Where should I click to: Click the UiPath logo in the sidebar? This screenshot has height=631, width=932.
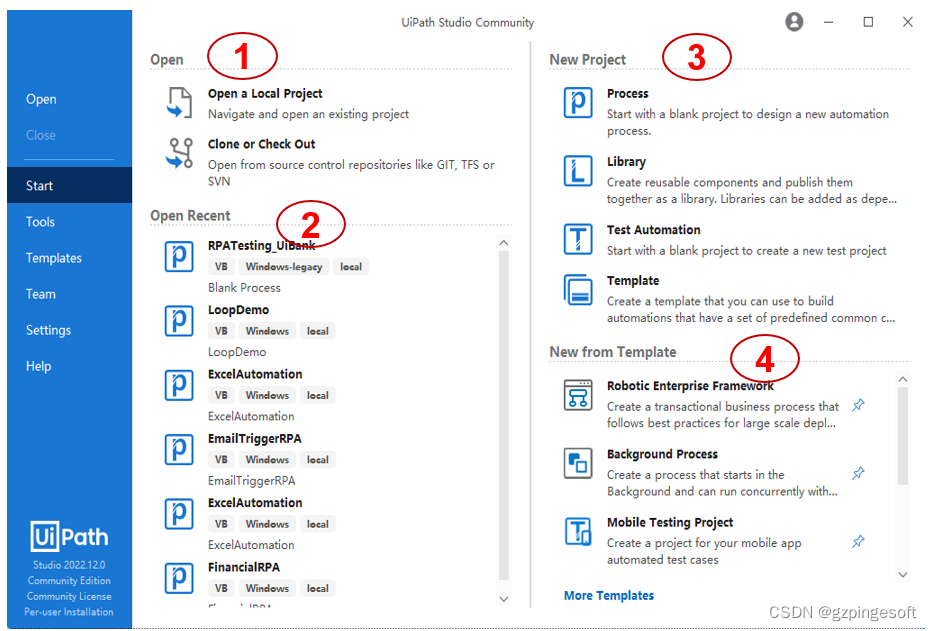click(x=69, y=537)
